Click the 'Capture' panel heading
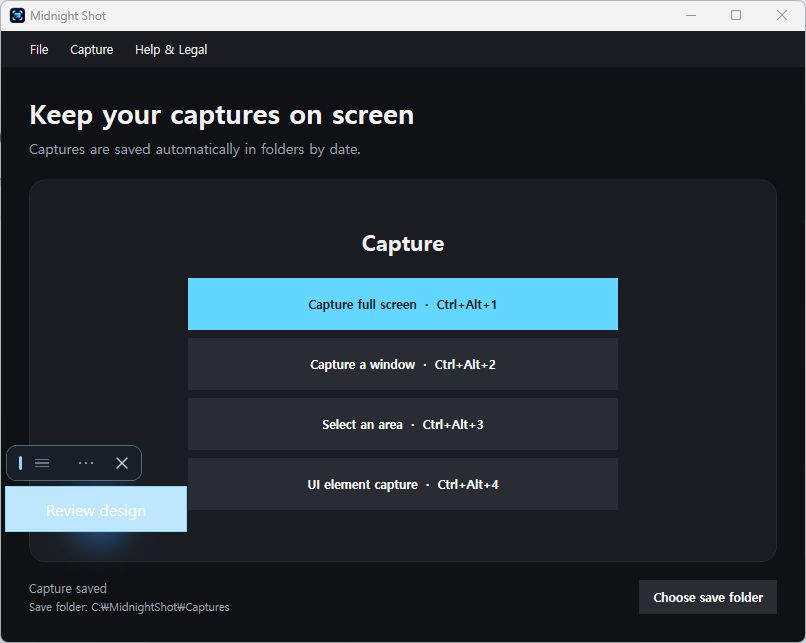The height and width of the screenshot is (643, 806). click(403, 244)
